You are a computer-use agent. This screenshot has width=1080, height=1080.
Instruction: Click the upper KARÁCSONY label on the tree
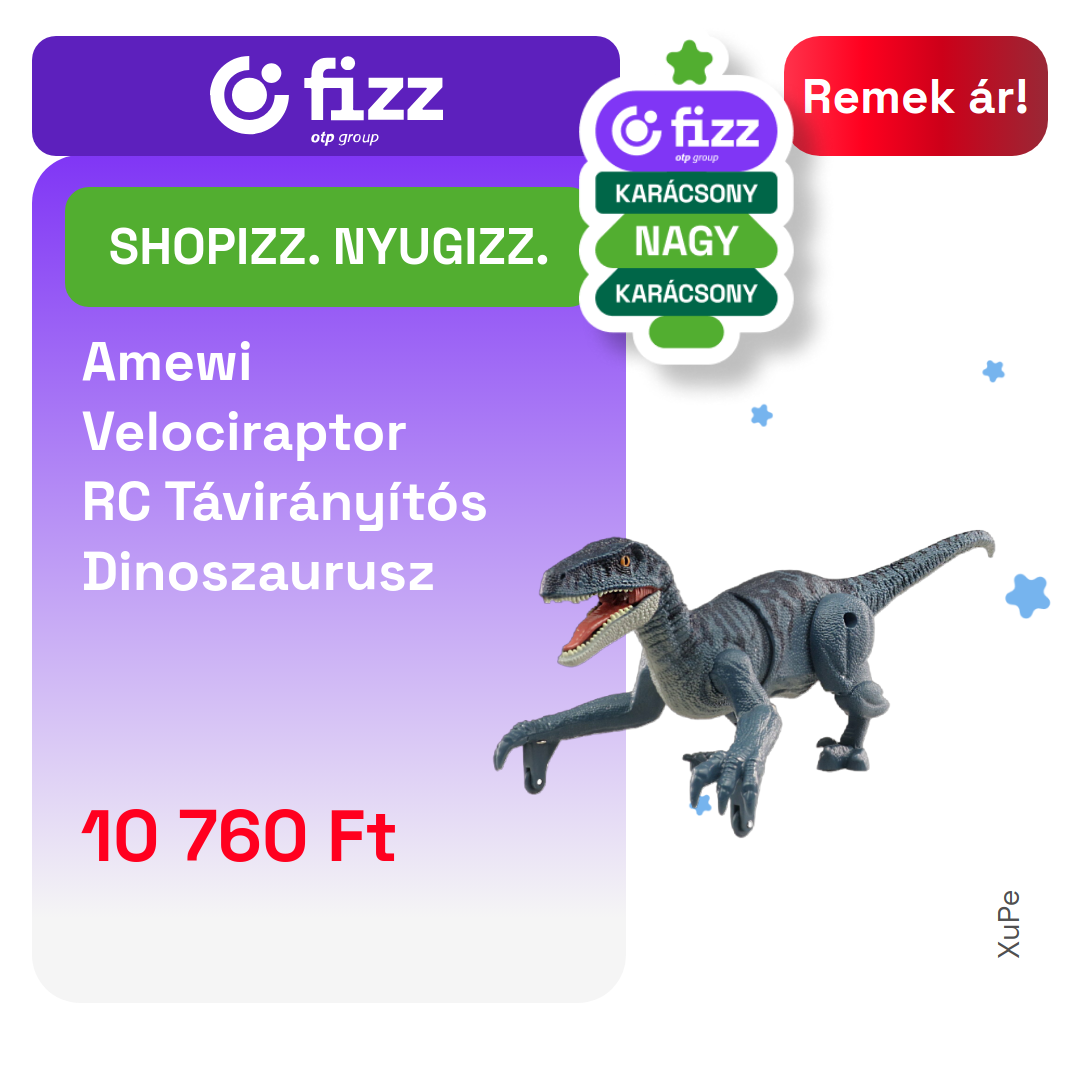click(686, 193)
